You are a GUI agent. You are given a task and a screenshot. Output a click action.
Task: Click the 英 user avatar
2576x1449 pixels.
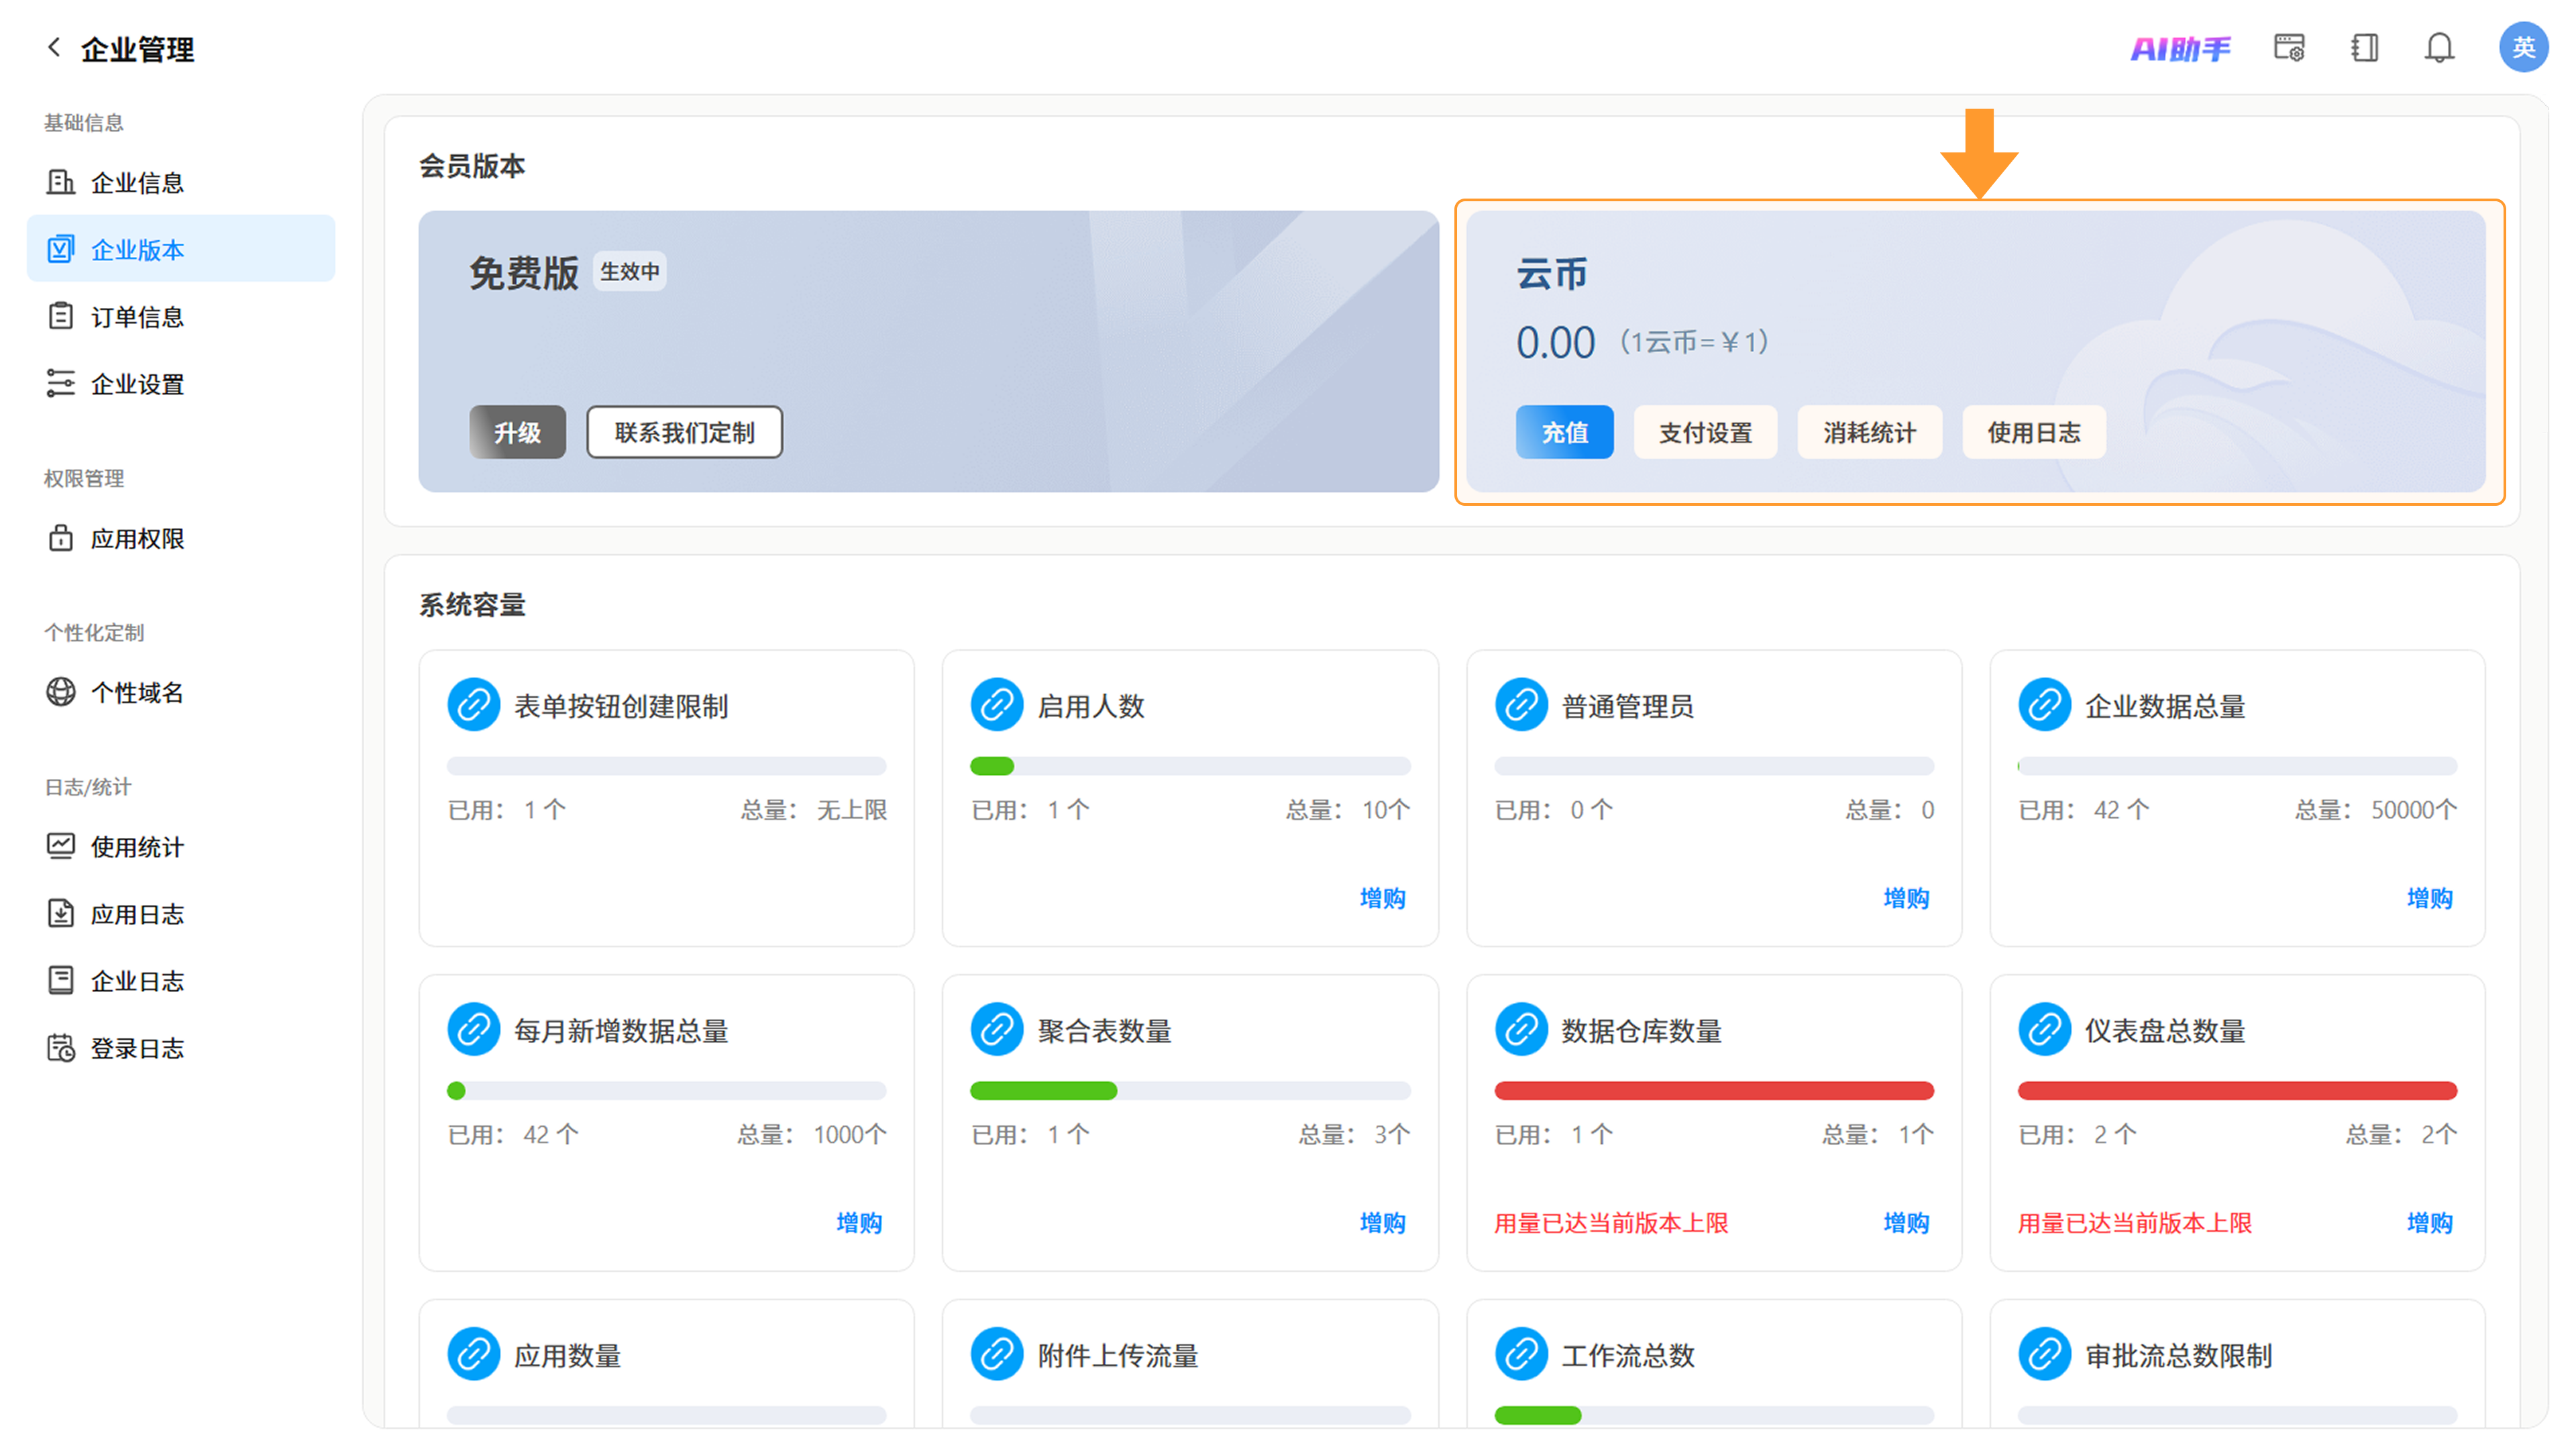[x=2523, y=47]
